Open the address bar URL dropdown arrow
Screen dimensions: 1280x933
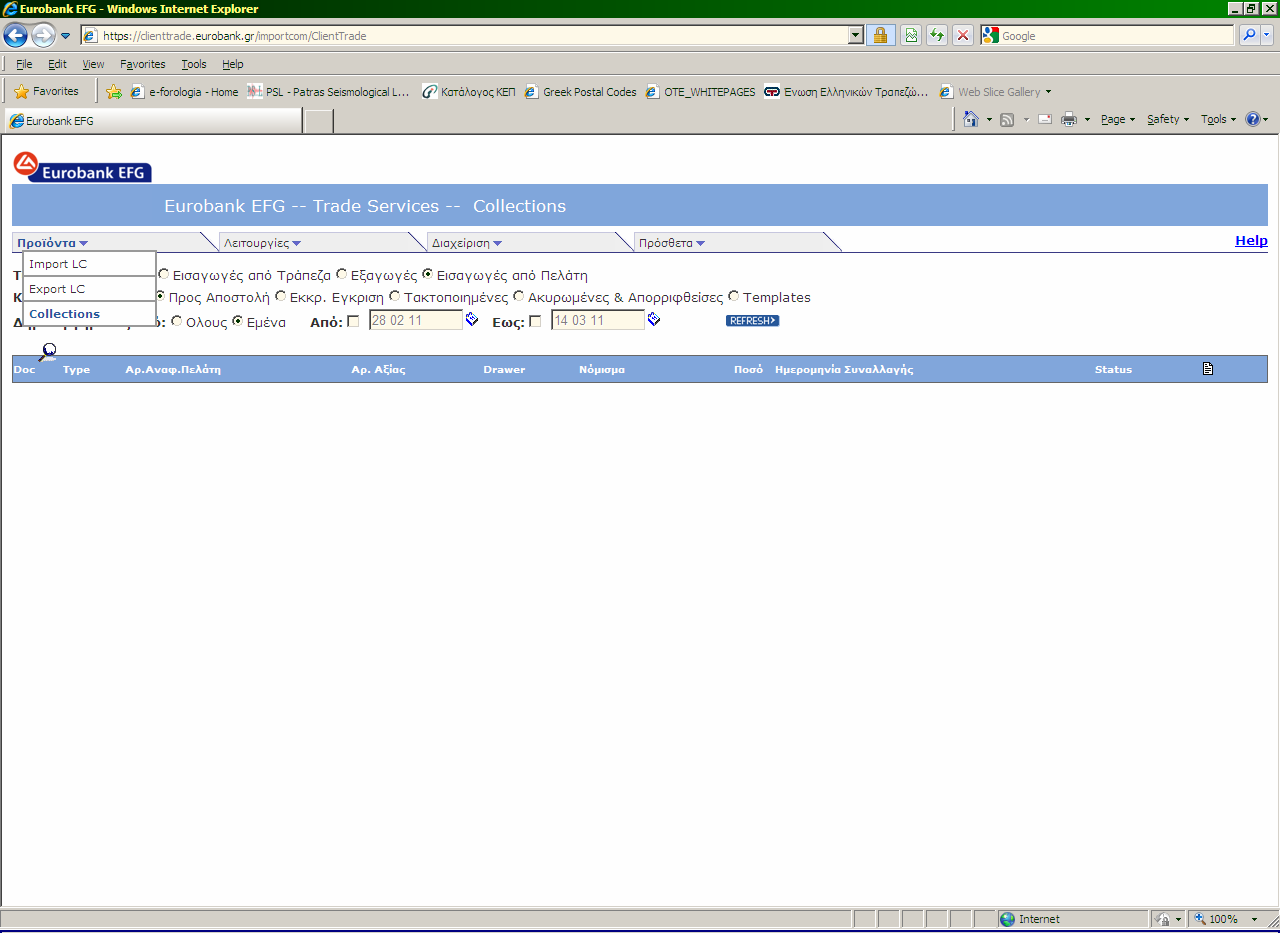855,36
